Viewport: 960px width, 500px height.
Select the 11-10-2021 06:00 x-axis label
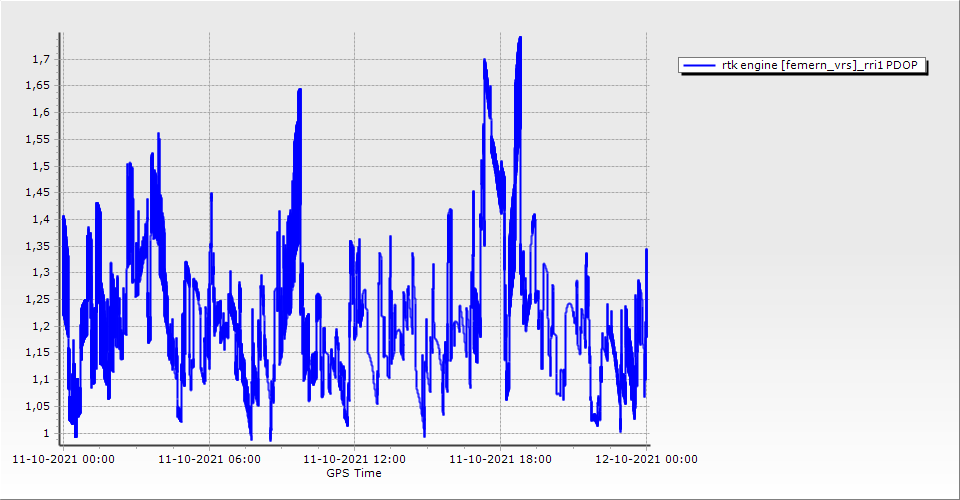click(209, 460)
